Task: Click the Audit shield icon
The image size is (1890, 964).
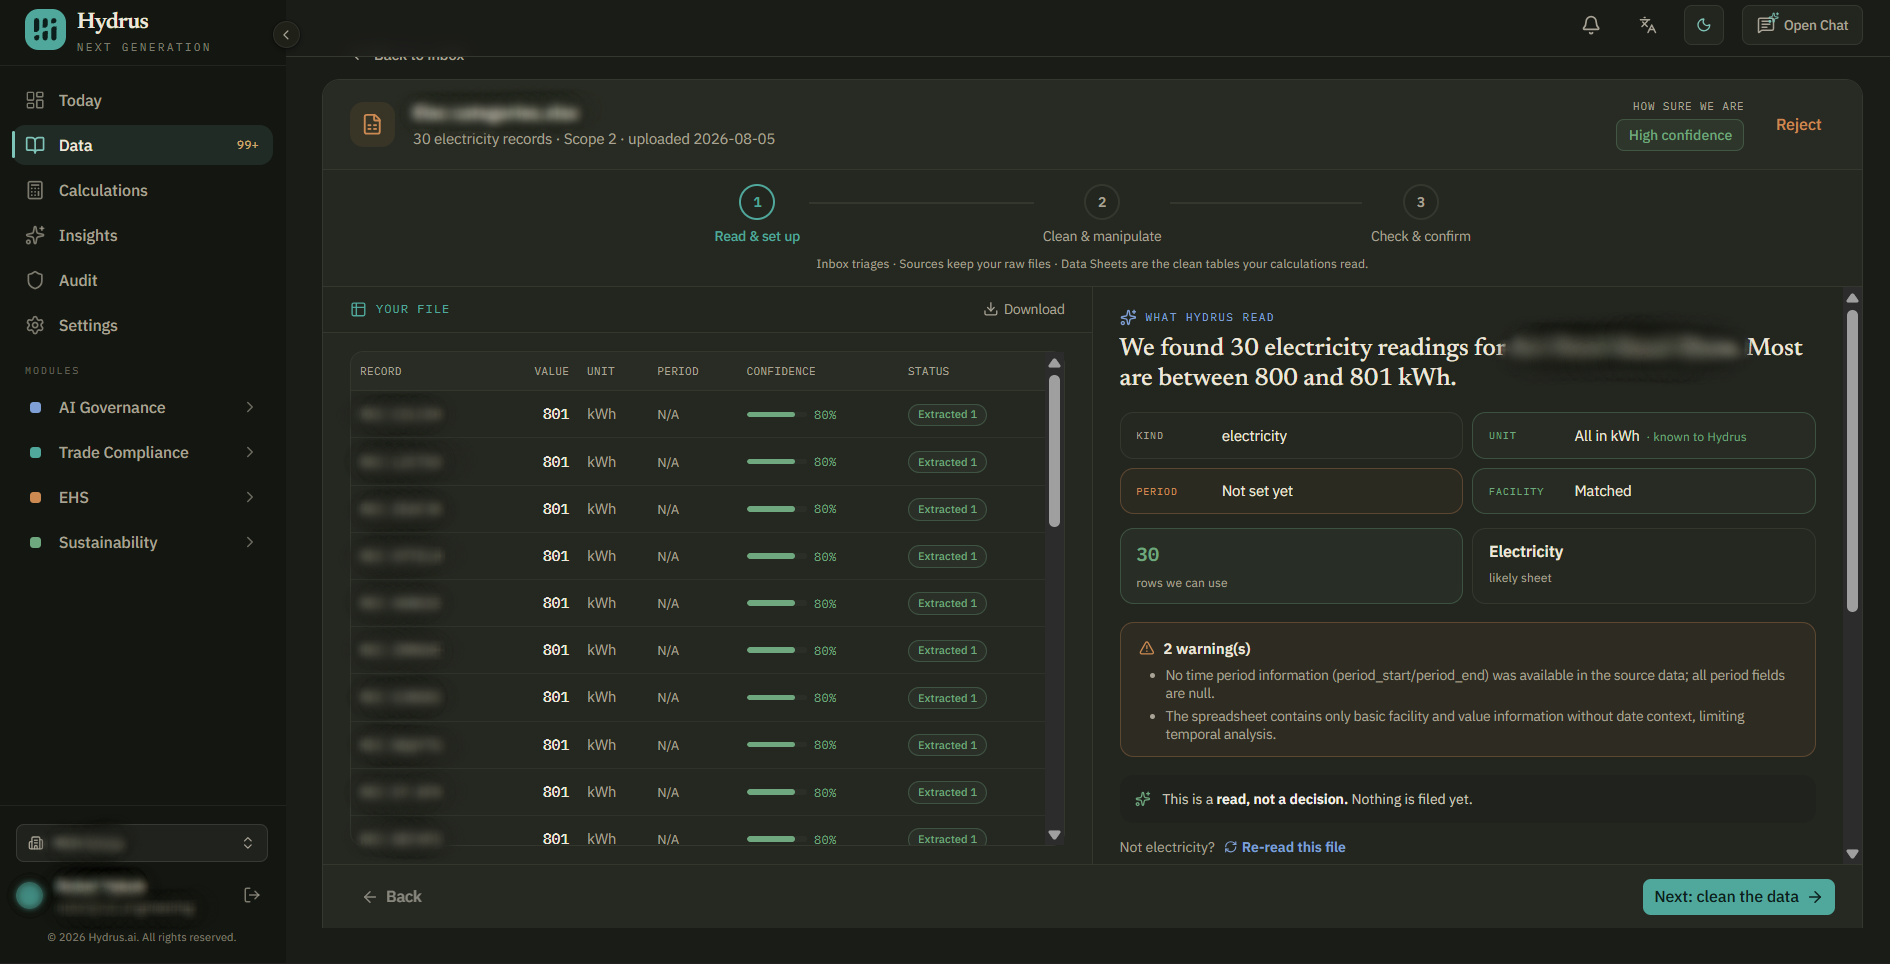Action: click(35, 280)
